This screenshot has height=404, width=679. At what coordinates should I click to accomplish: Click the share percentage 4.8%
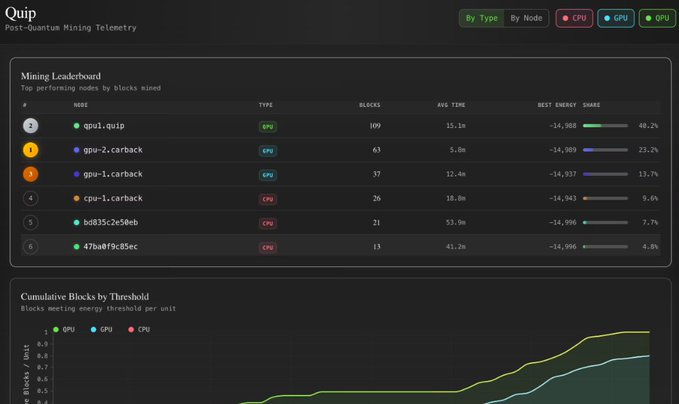point(650,247)
